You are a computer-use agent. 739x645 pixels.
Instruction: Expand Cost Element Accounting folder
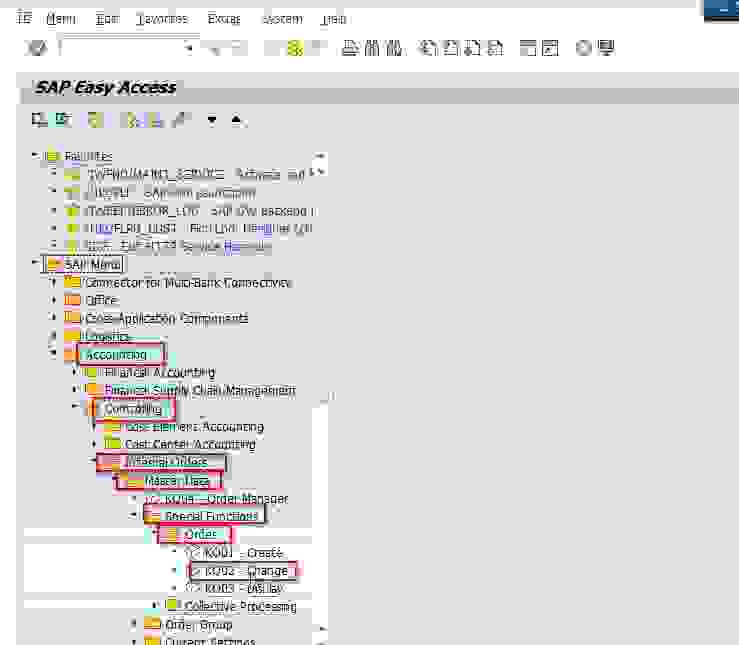click(94, 426)
